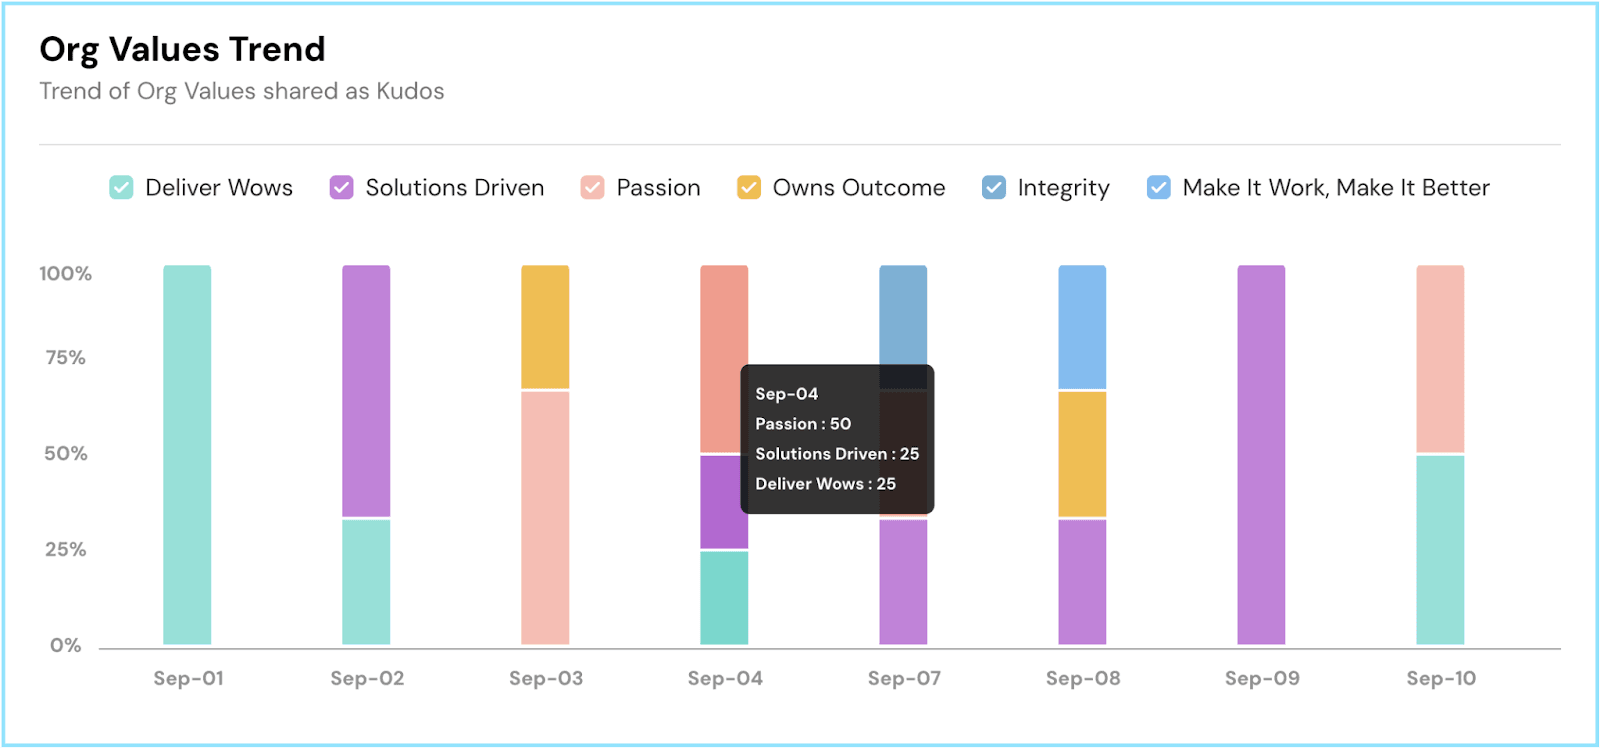The height and width of the screenshot is (748, 1600).
Task: Click the Org Values Trend title
Action: pyautogui.click(x=183, y=49)
